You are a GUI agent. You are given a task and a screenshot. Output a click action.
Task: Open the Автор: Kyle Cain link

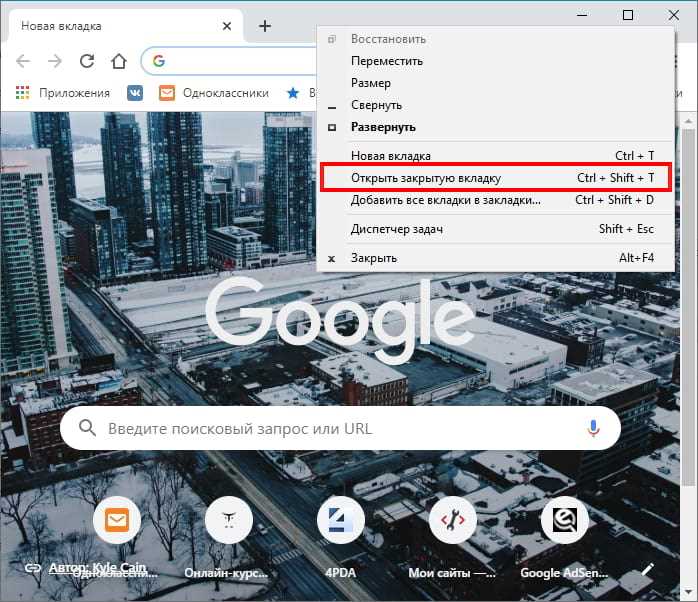[x=97, y=567]
